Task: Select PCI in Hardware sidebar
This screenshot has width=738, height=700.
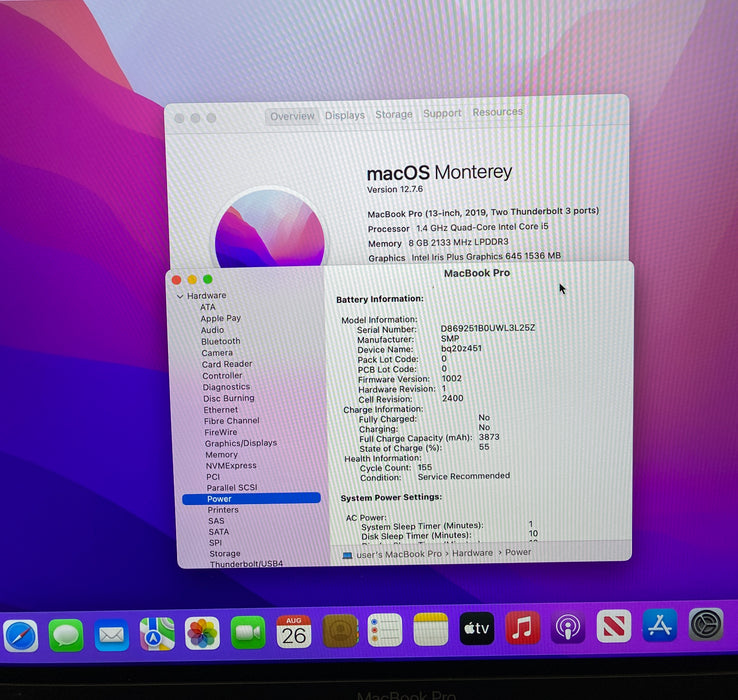Action: coord(213,477)
